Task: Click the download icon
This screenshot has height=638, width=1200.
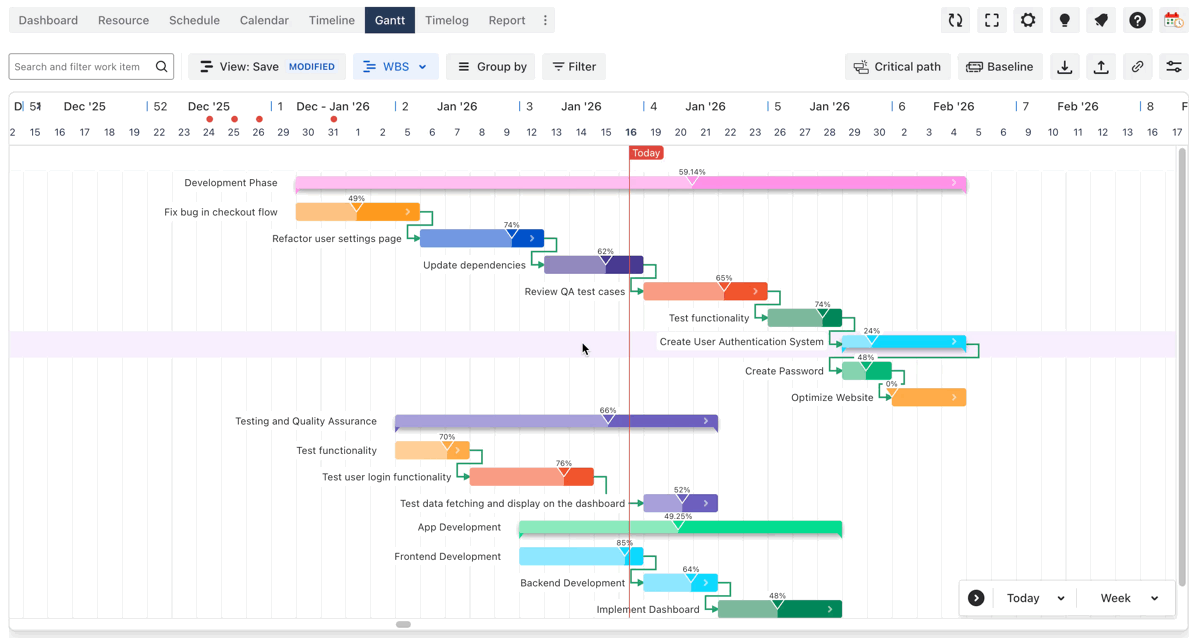Action: point(1065,67)
